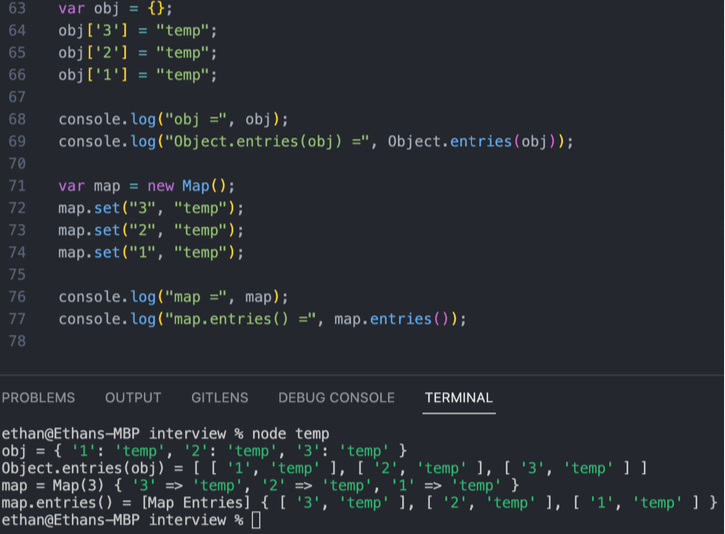Screen dimensions: 725x534
Task: Click the obj['3'] = "temp" code line
Action: [137, 31]
